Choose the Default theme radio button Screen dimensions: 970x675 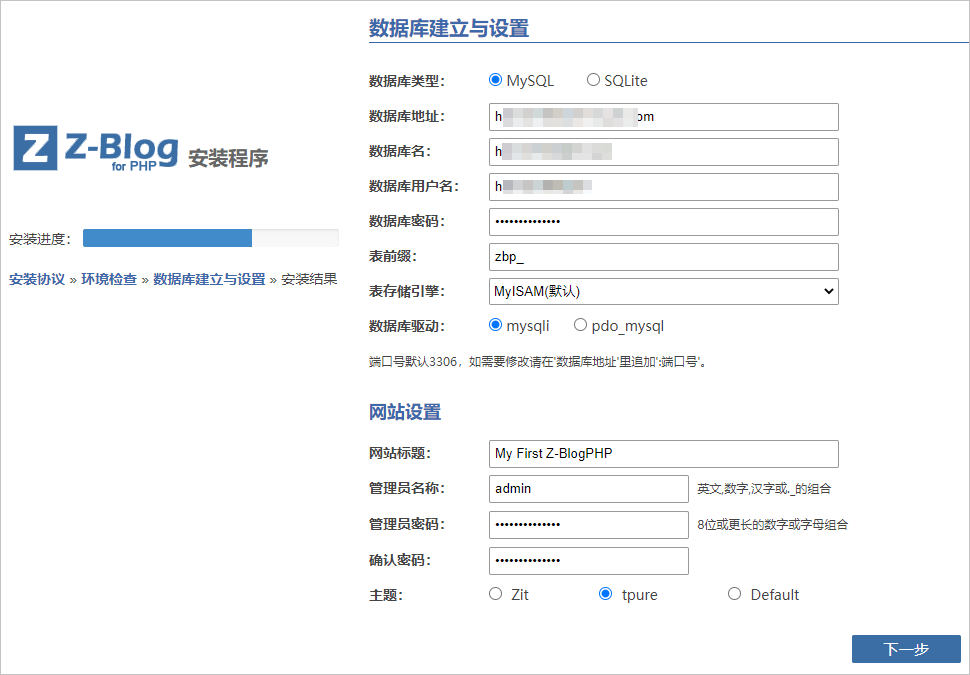734,594
